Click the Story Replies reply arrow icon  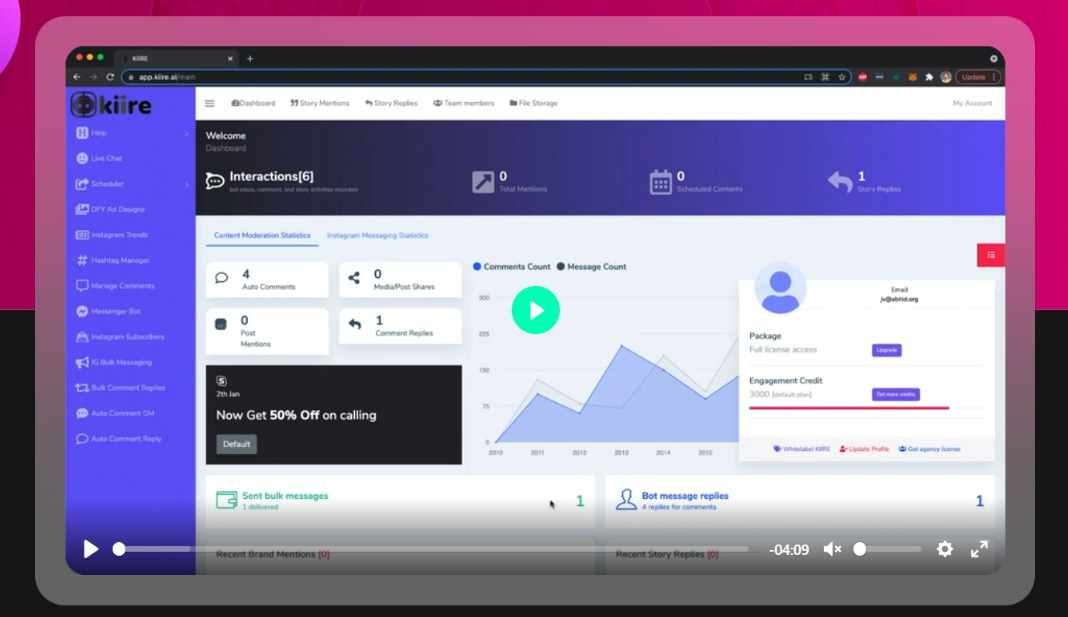click(x=840, y=182)
